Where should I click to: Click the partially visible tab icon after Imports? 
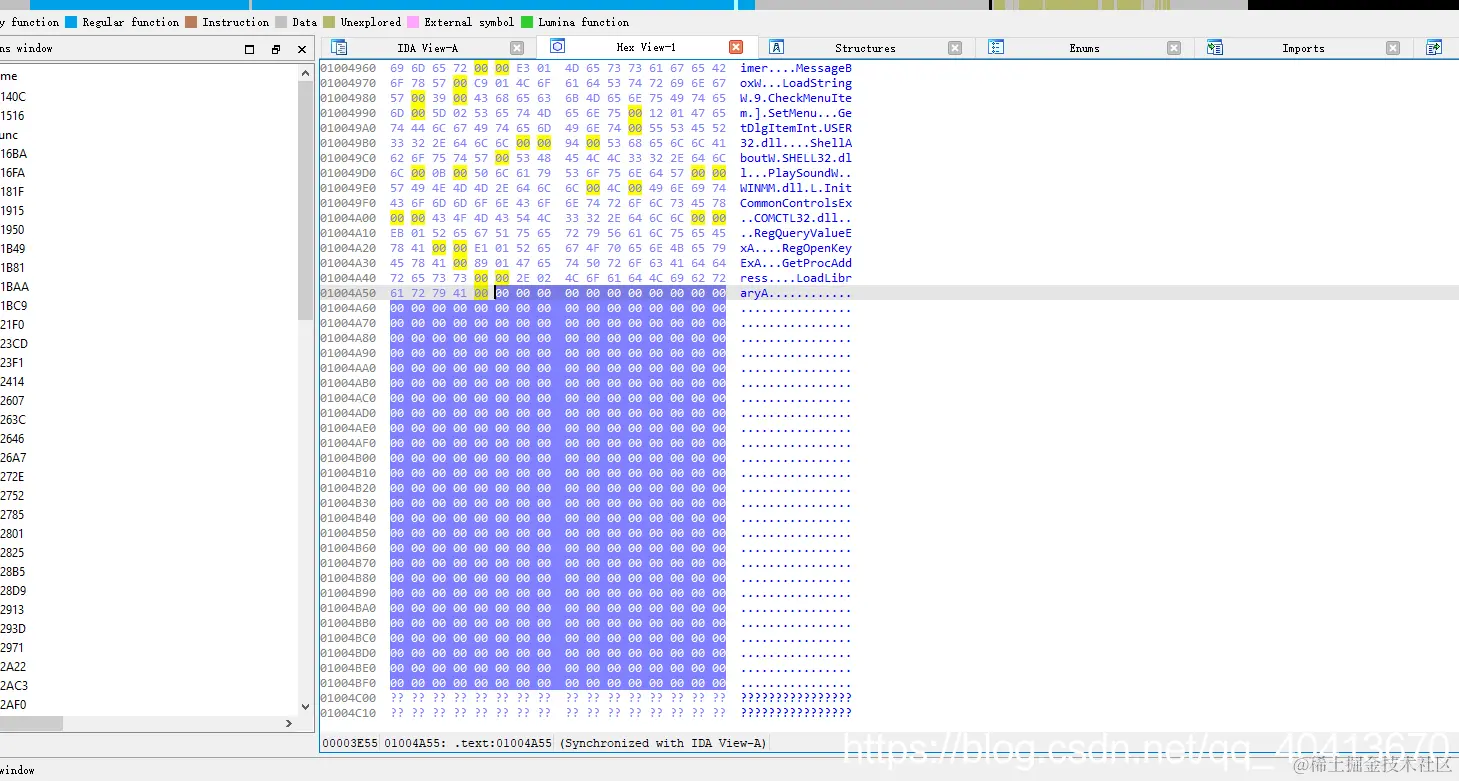[x=1434, y=47]
